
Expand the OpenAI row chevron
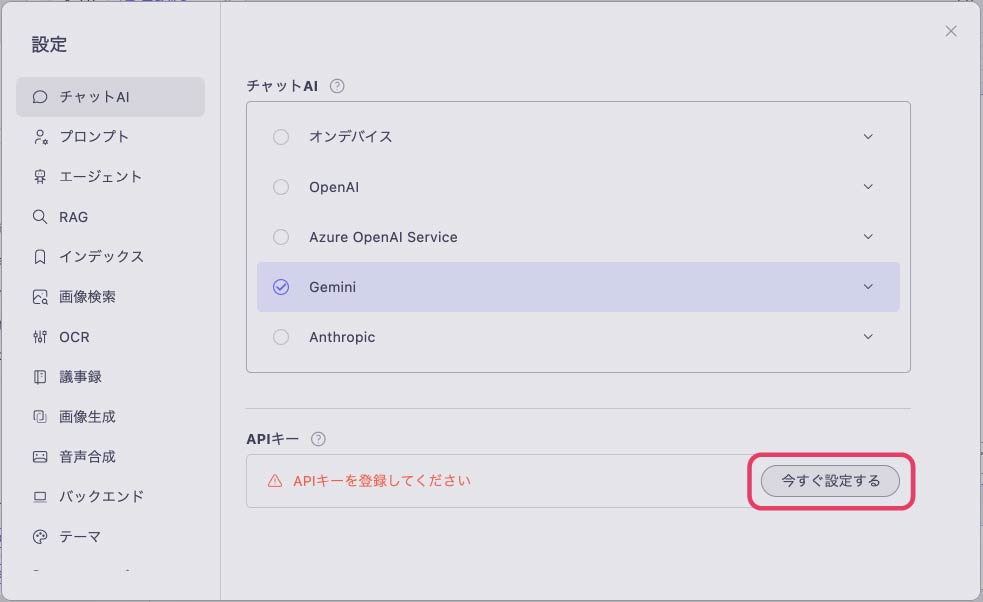pos(868,187)
